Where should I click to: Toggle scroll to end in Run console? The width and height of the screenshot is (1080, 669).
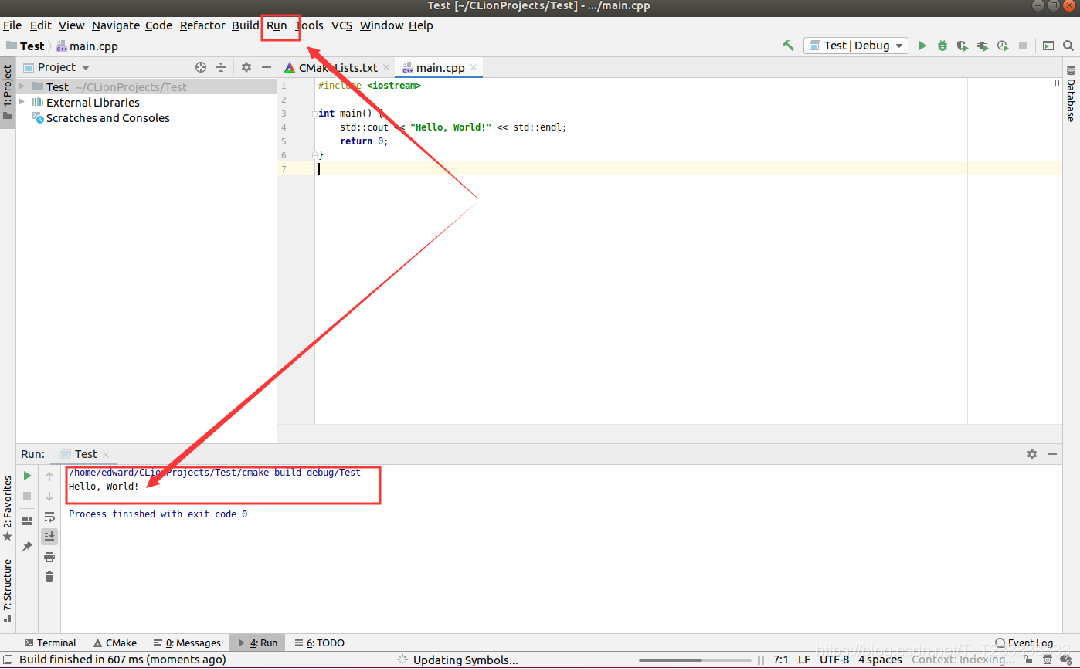50,536
